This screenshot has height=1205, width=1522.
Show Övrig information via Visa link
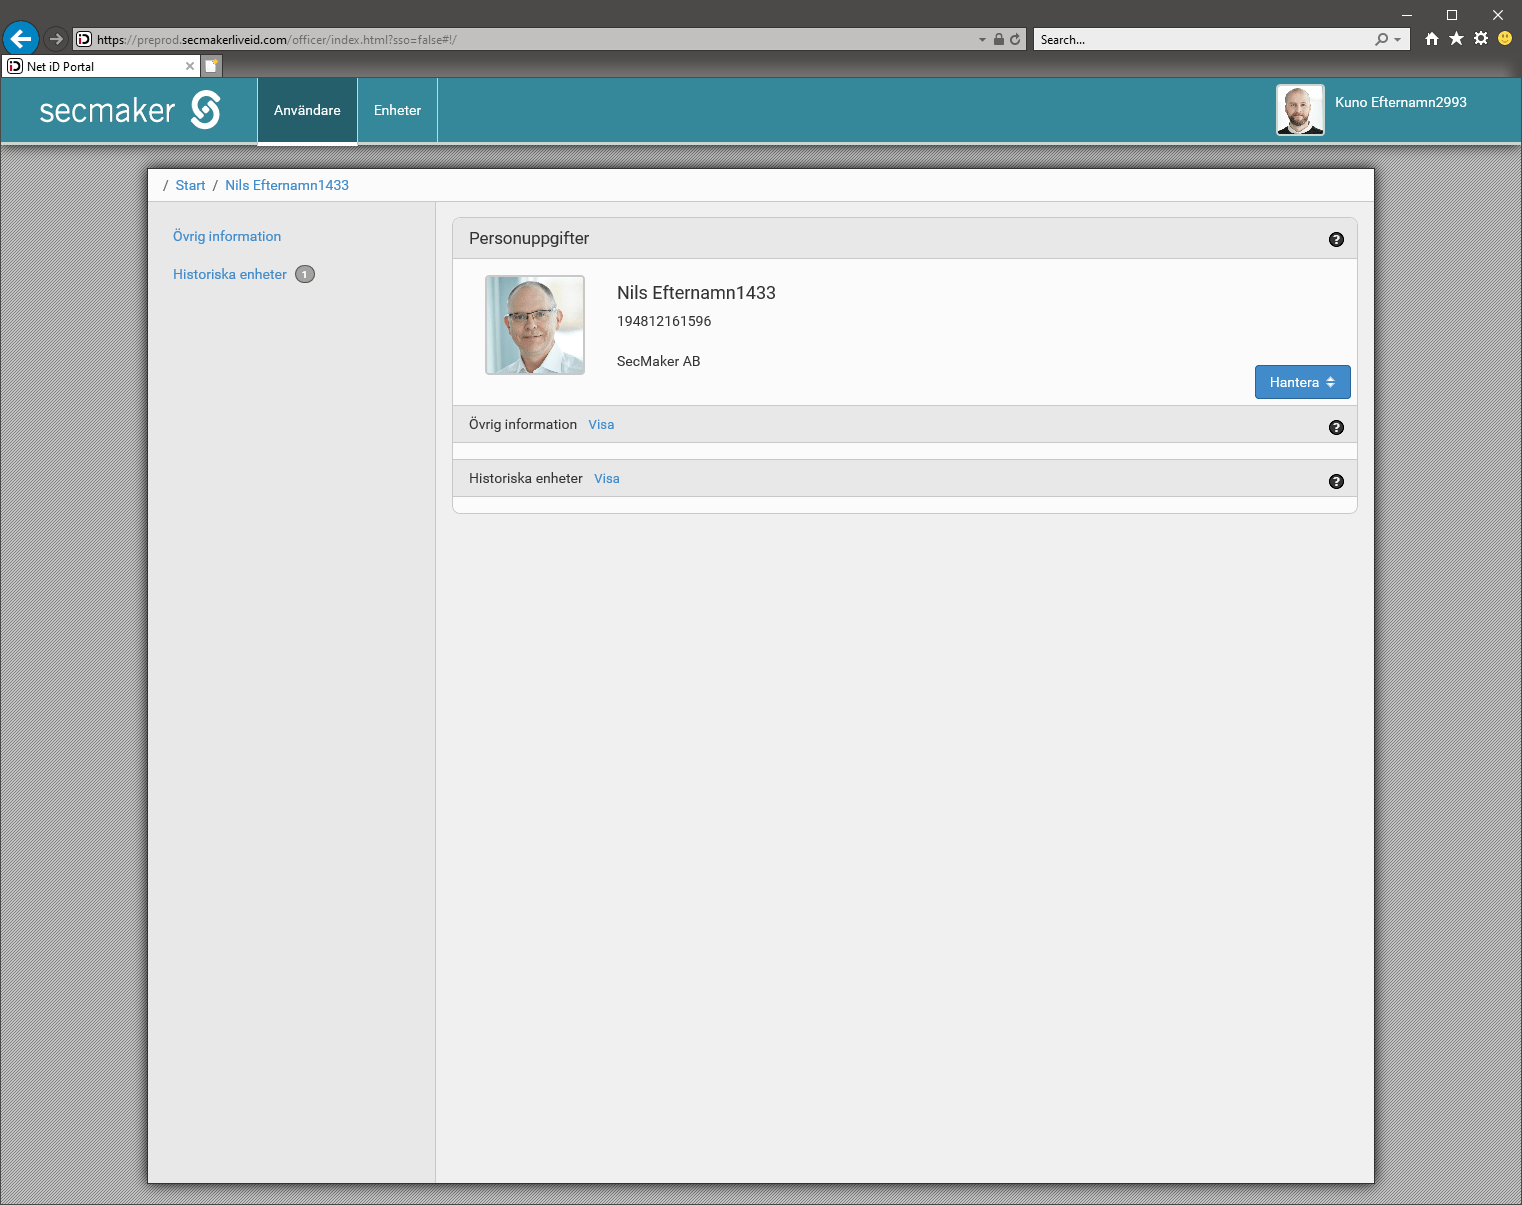[601, 425]
